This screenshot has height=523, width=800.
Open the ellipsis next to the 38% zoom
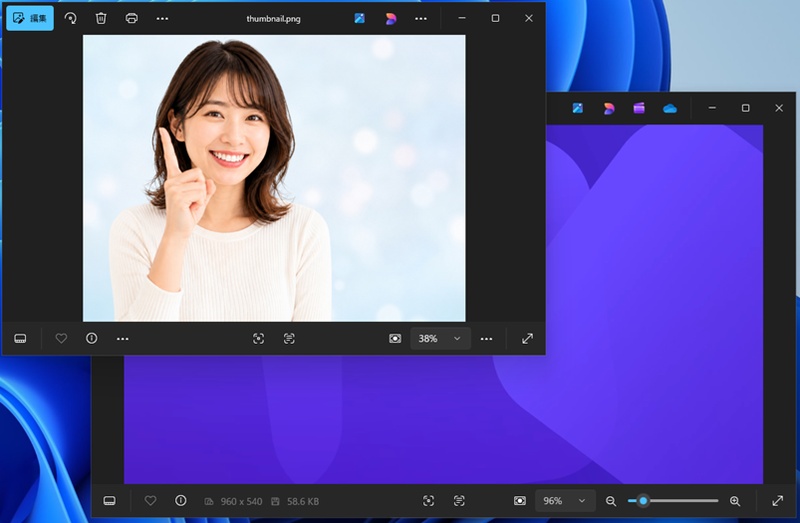tap(487, 338)
